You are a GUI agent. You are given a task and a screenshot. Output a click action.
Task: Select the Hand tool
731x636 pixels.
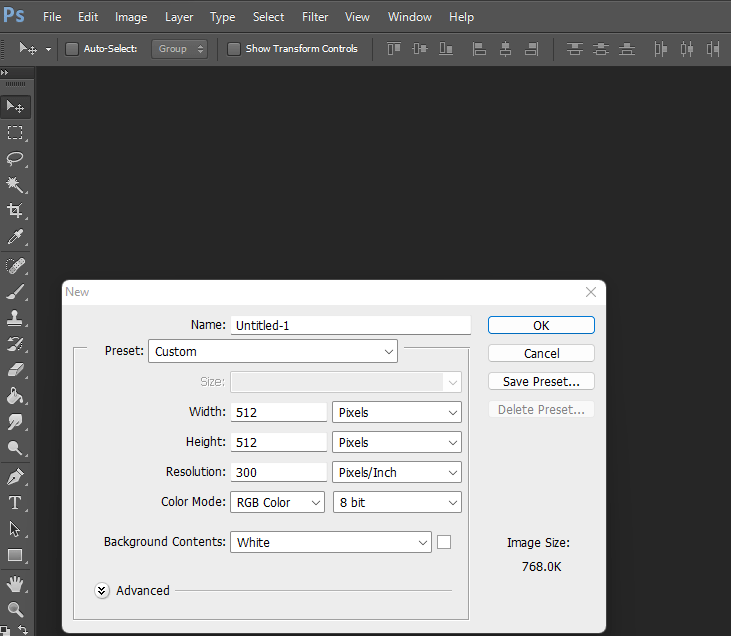click(x=15, y=584)
